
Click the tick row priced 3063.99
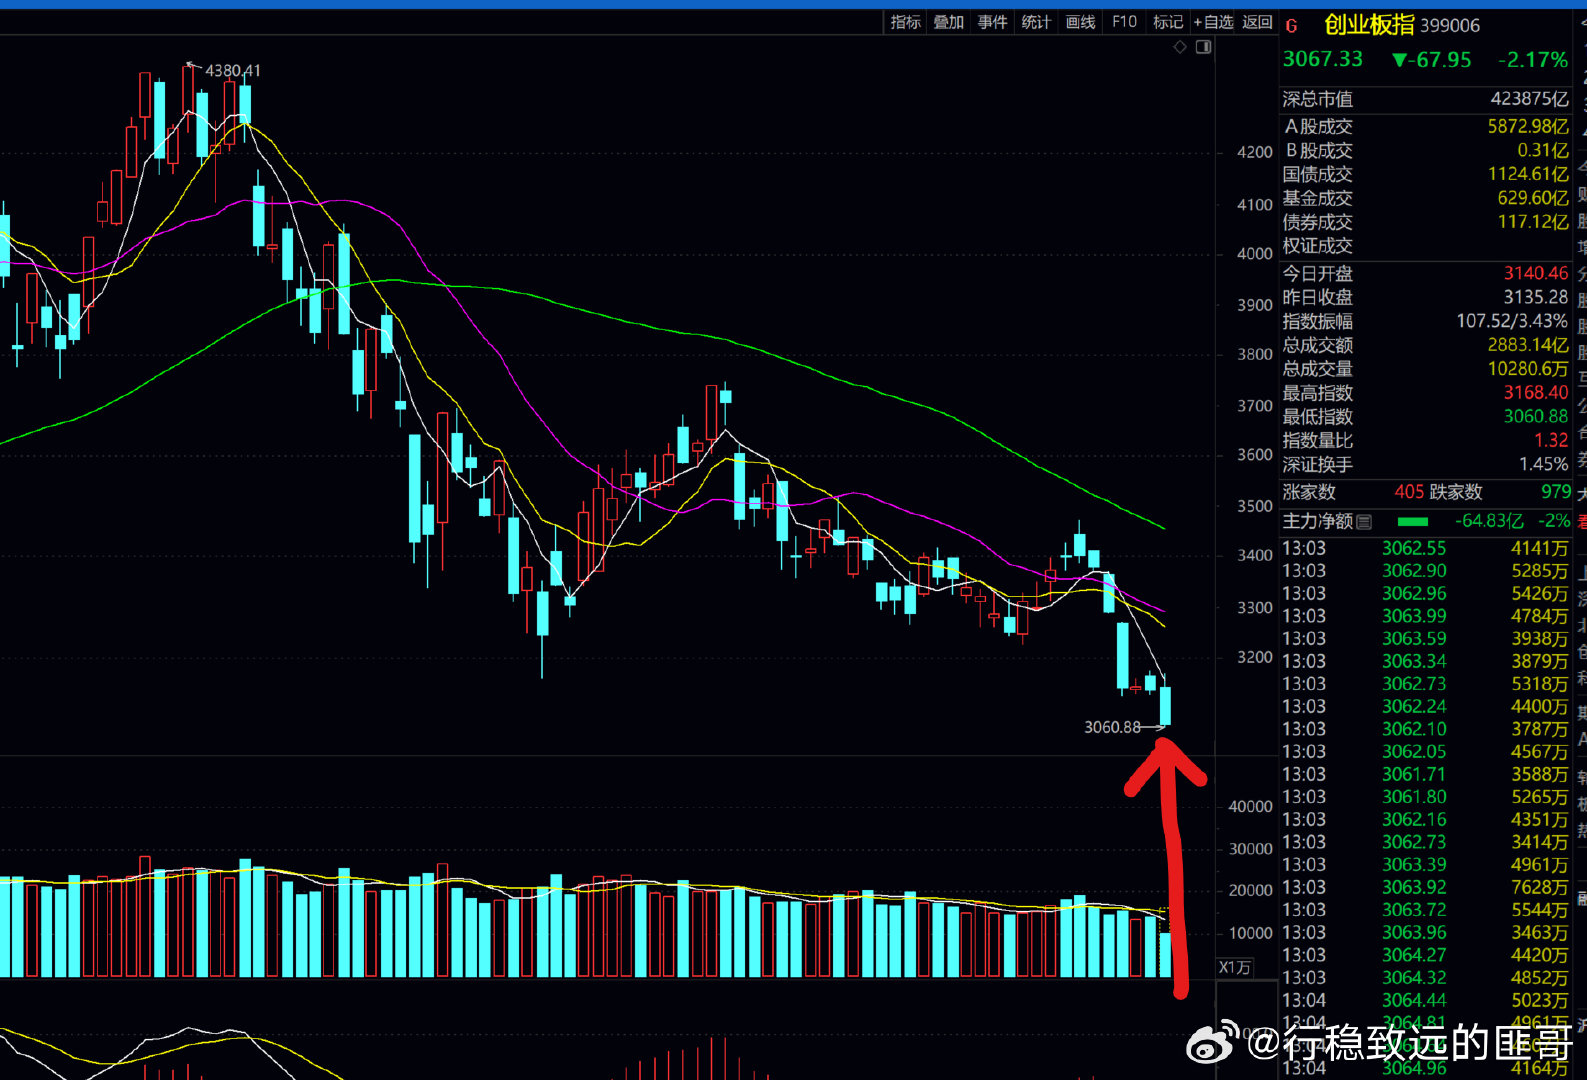(x=1425, y=616)
